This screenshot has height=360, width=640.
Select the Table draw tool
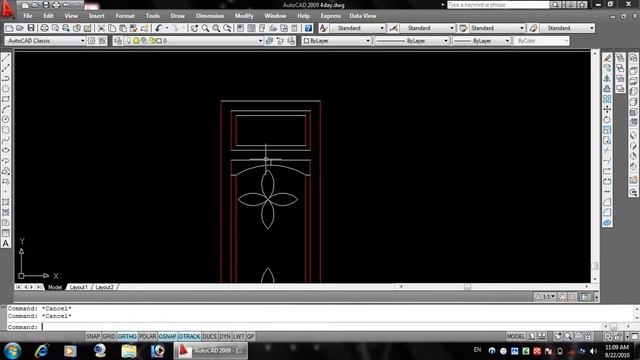pyautogui.click(x=6, y=233)
